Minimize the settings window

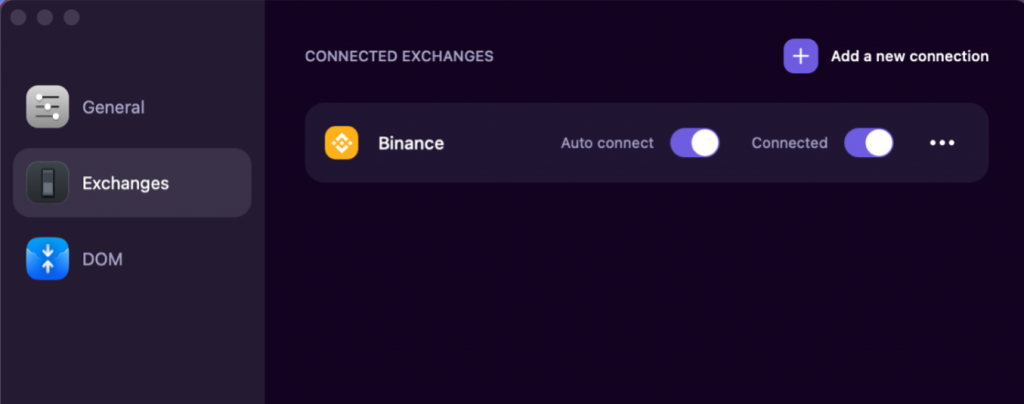[x=44, y=18]
